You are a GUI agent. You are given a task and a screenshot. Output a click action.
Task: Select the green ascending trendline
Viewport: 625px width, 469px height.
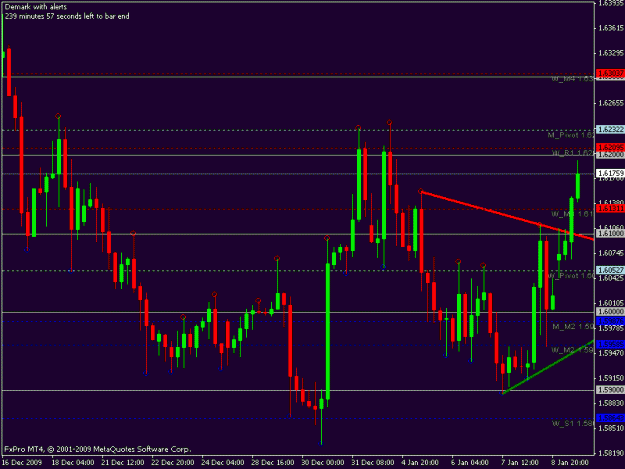(548, 367)
